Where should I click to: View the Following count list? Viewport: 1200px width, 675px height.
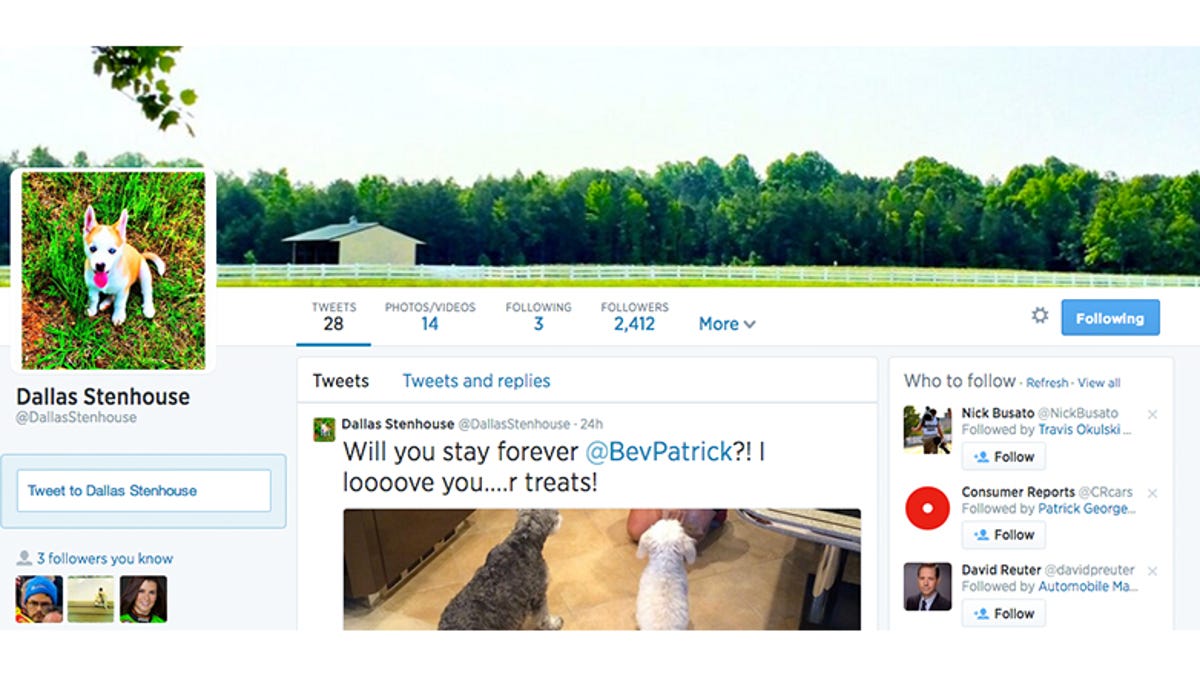pos(538,316)
